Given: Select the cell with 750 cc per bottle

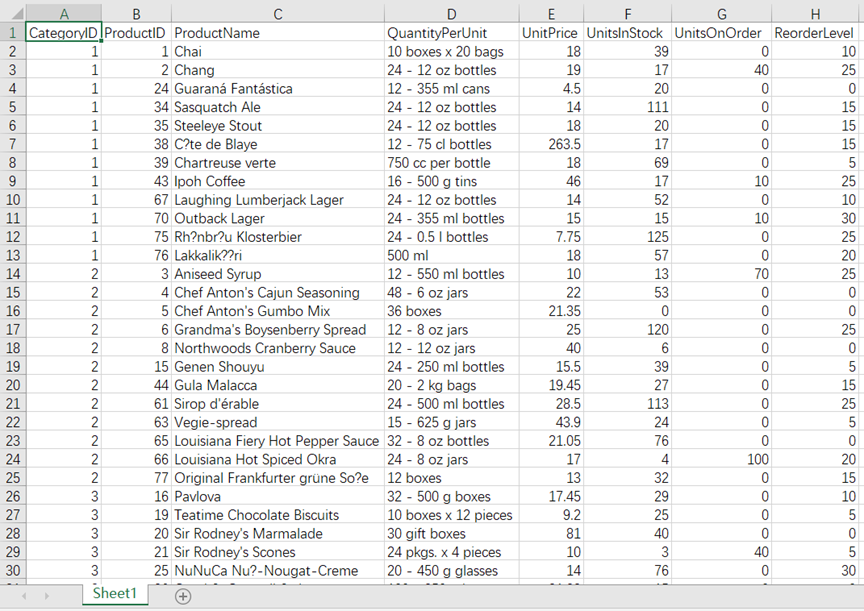Looking at the screenshot, I should pos(451,163).
